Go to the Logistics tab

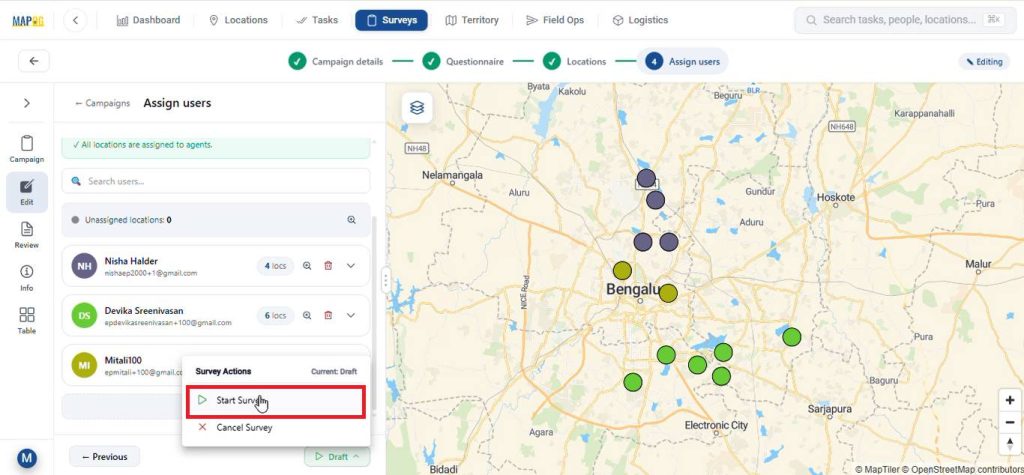(x=640, y=20)
